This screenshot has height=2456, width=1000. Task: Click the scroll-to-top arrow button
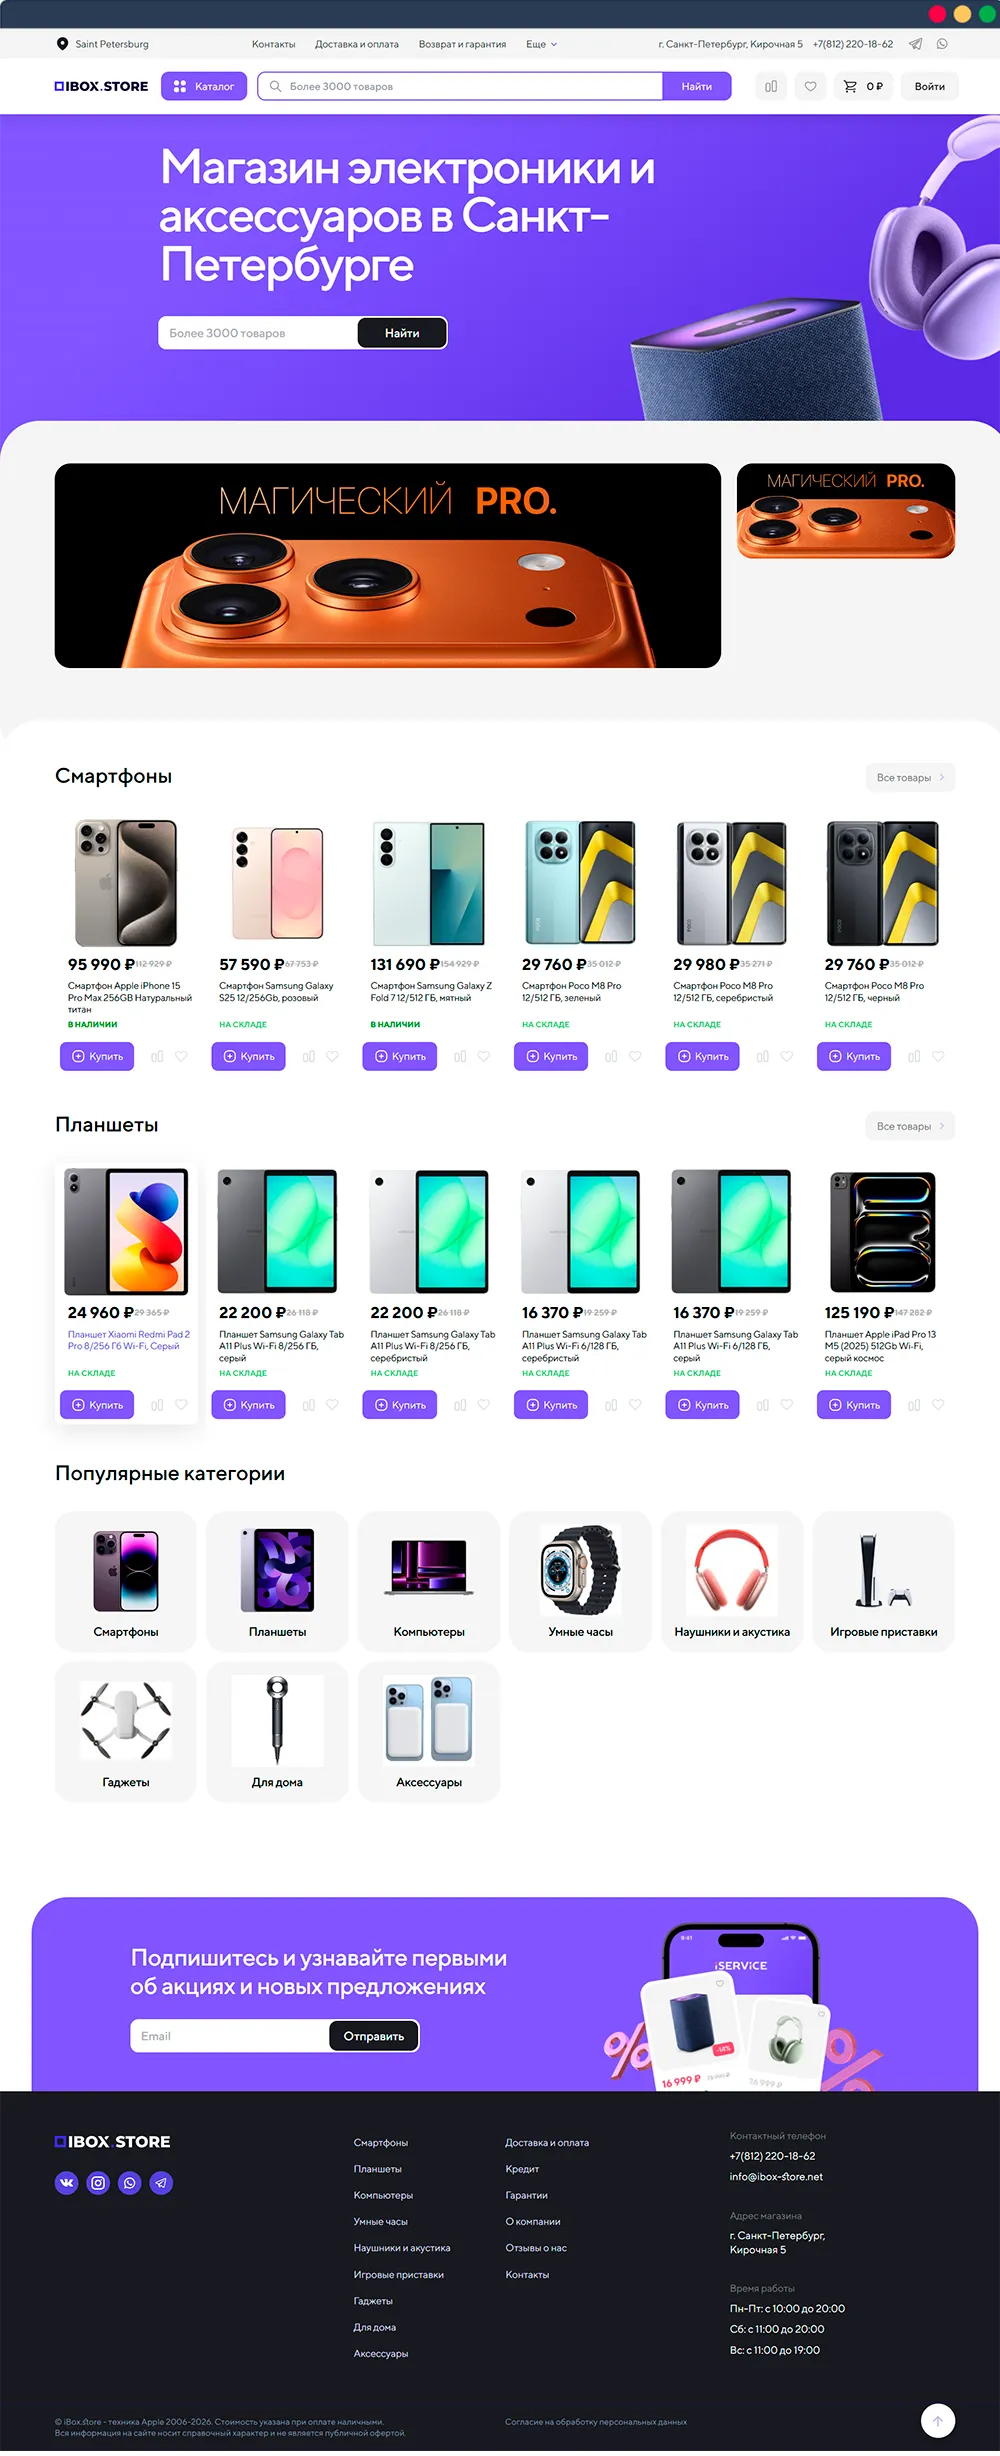937,2421
